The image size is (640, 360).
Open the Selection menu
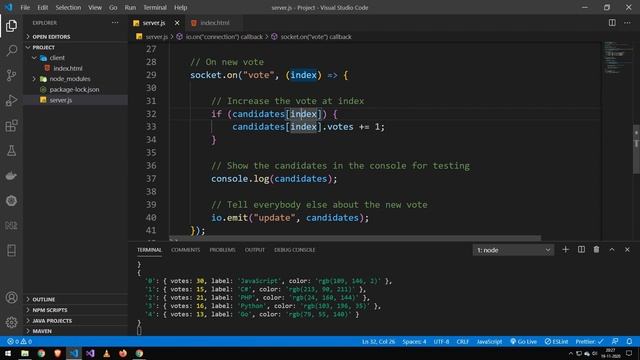pos(68,7)
